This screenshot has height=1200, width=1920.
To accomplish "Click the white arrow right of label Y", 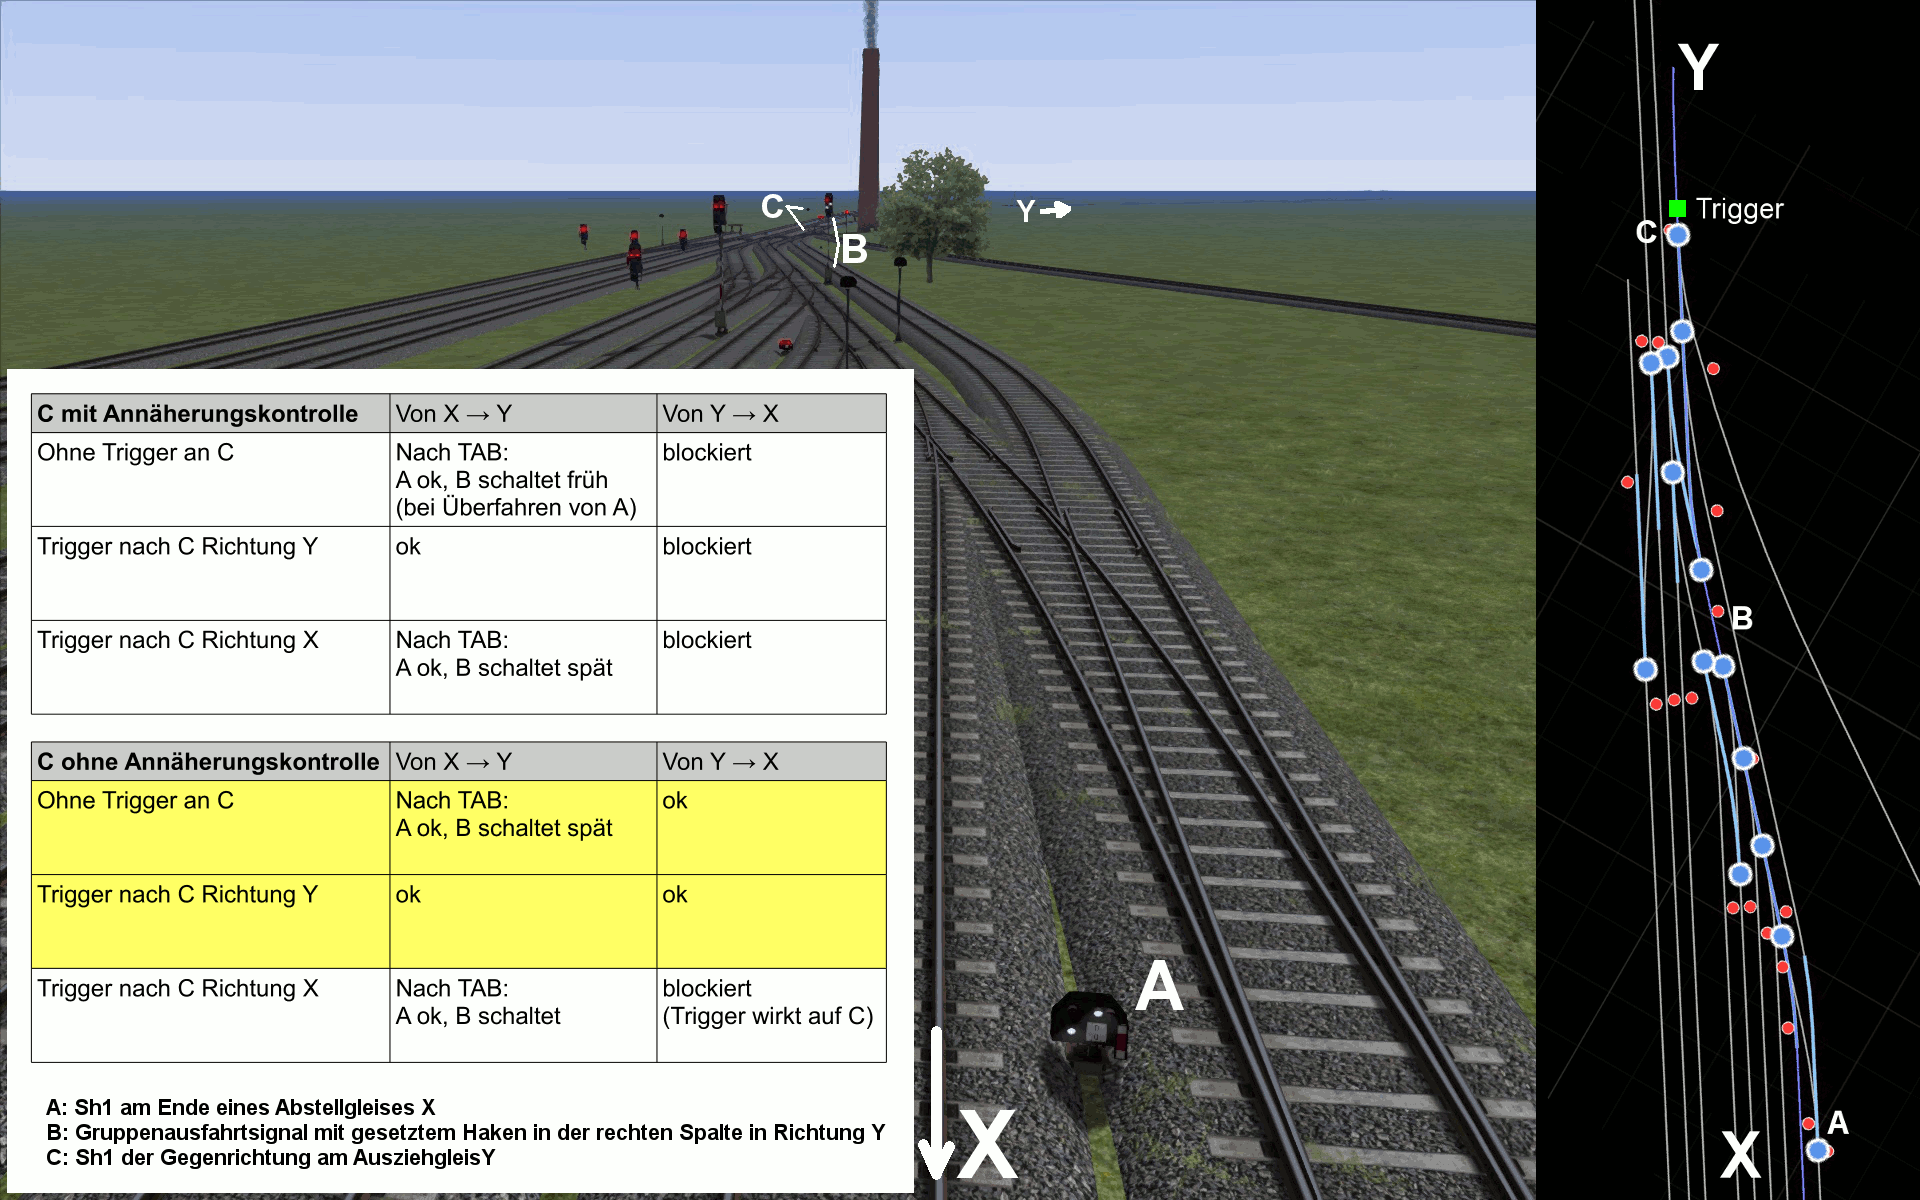I will point(1056,210).
